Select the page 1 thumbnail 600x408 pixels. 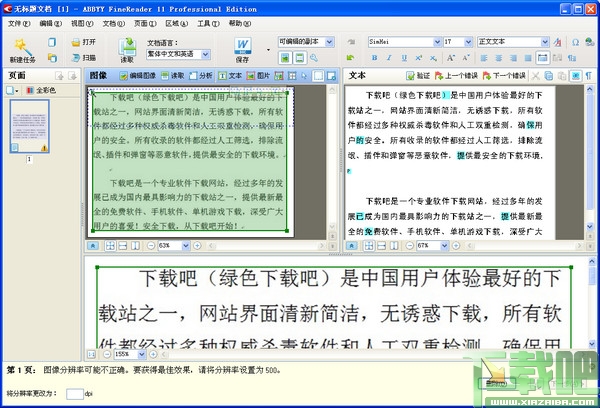pos(29,126)
